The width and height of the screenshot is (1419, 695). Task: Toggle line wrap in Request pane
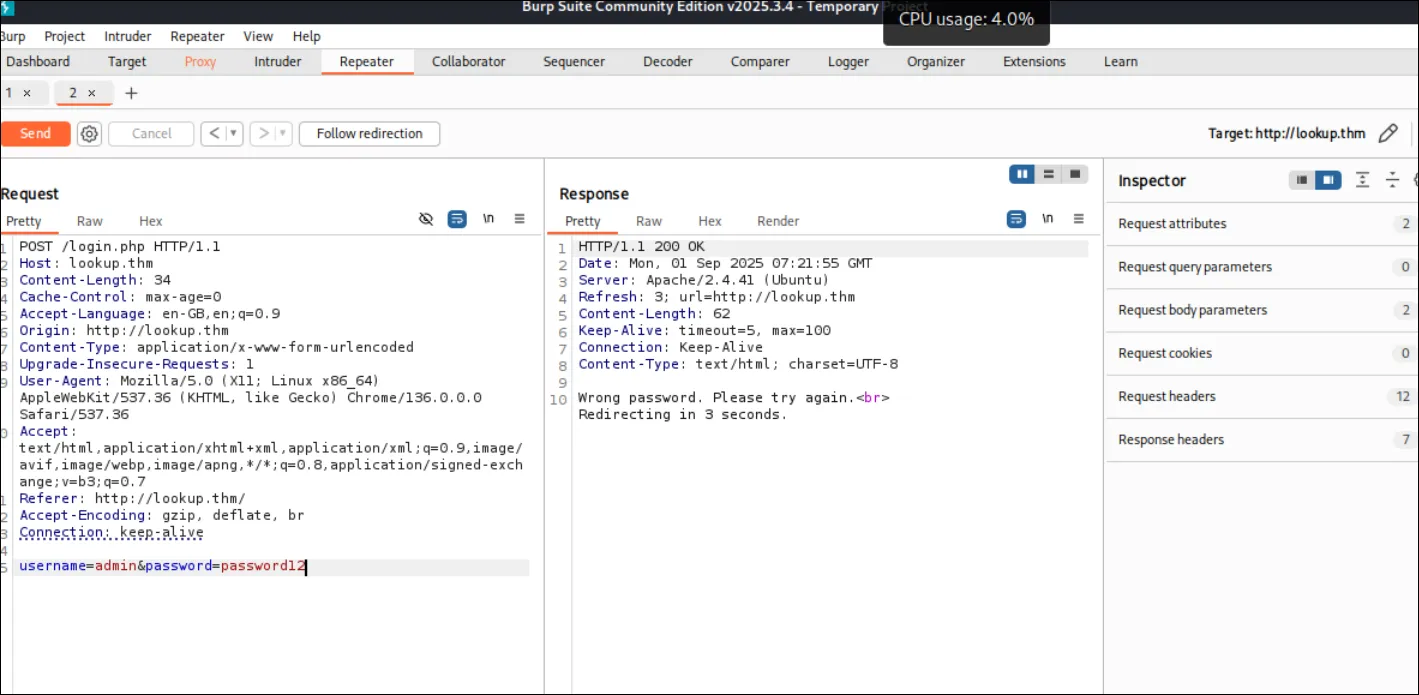pyautogui.click(x=457, y=219)
